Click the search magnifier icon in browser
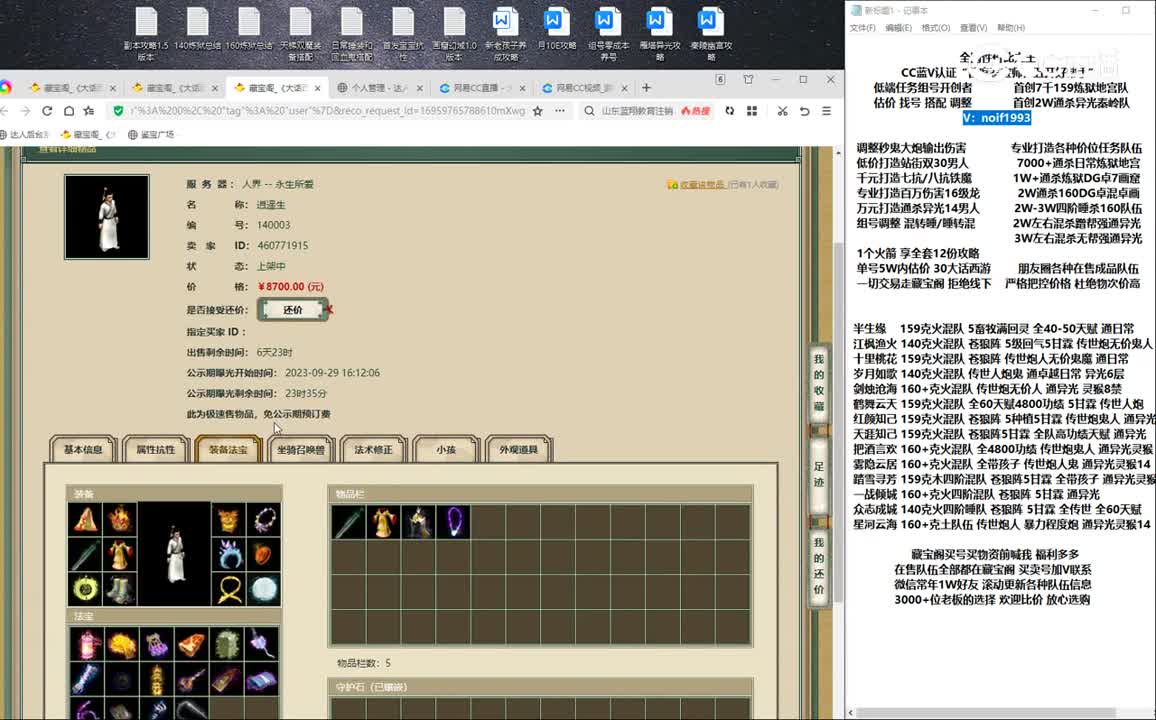Image resolution: width=1156 pixels, height=720 pixels. (589, 111)
